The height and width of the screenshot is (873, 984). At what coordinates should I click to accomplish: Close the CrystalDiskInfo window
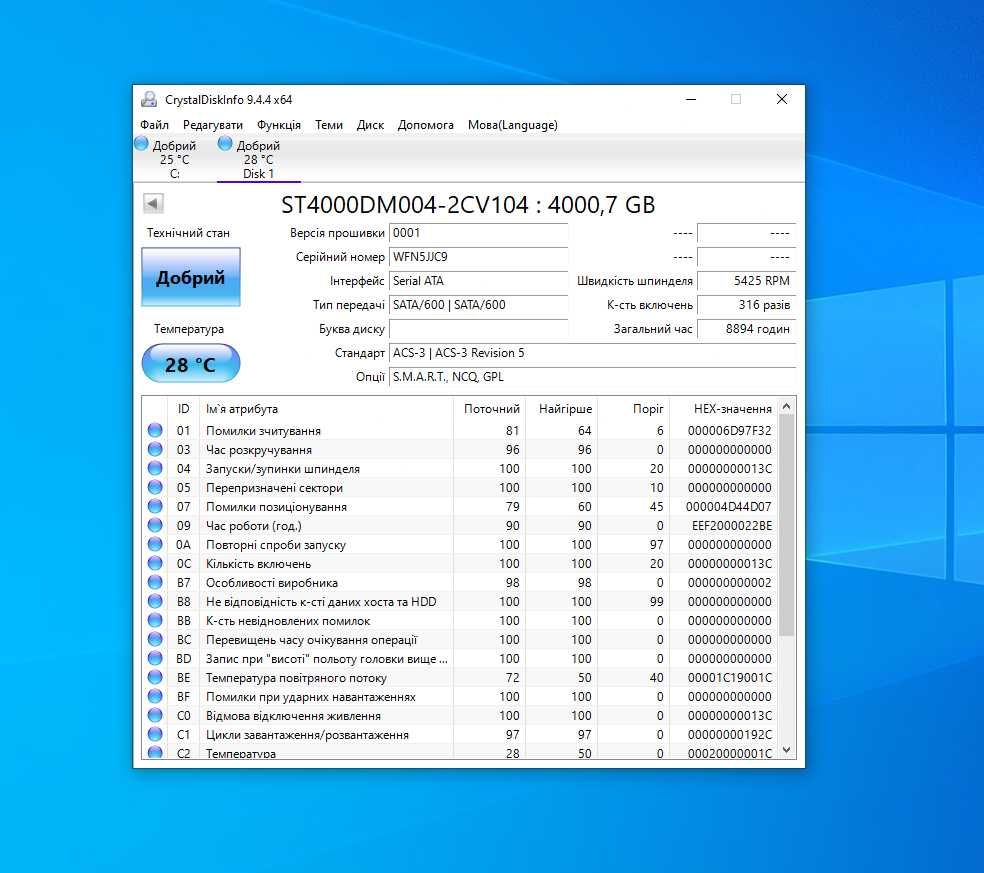click(781, 99)
